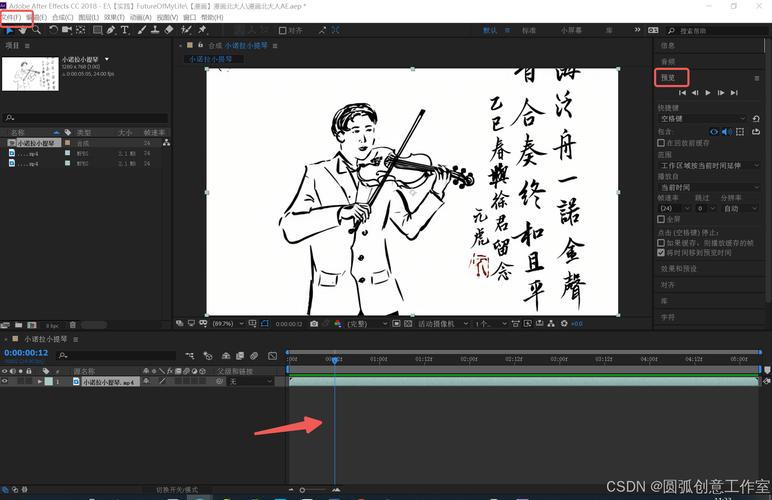
Task: Click the snapshot camera icon in viewer
Action: coord(314,324)
